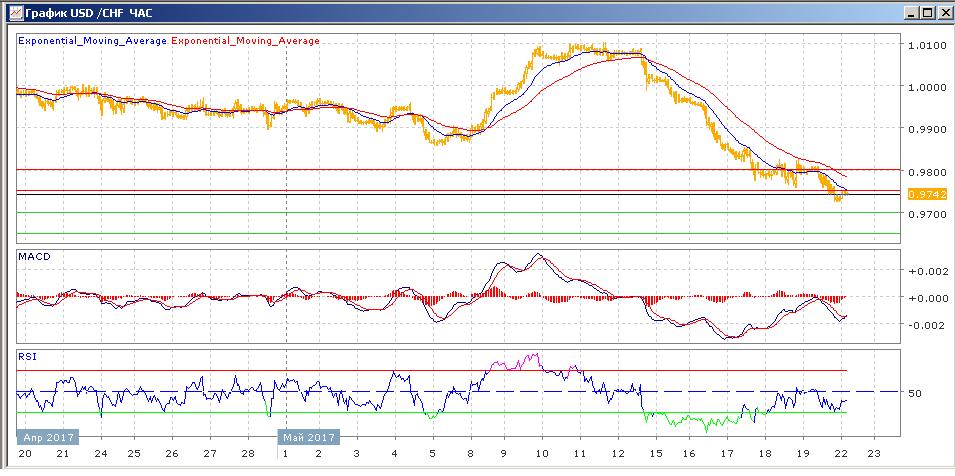
Task: Click the +0.002 MACD axis label
Action: tap(928, 271)
